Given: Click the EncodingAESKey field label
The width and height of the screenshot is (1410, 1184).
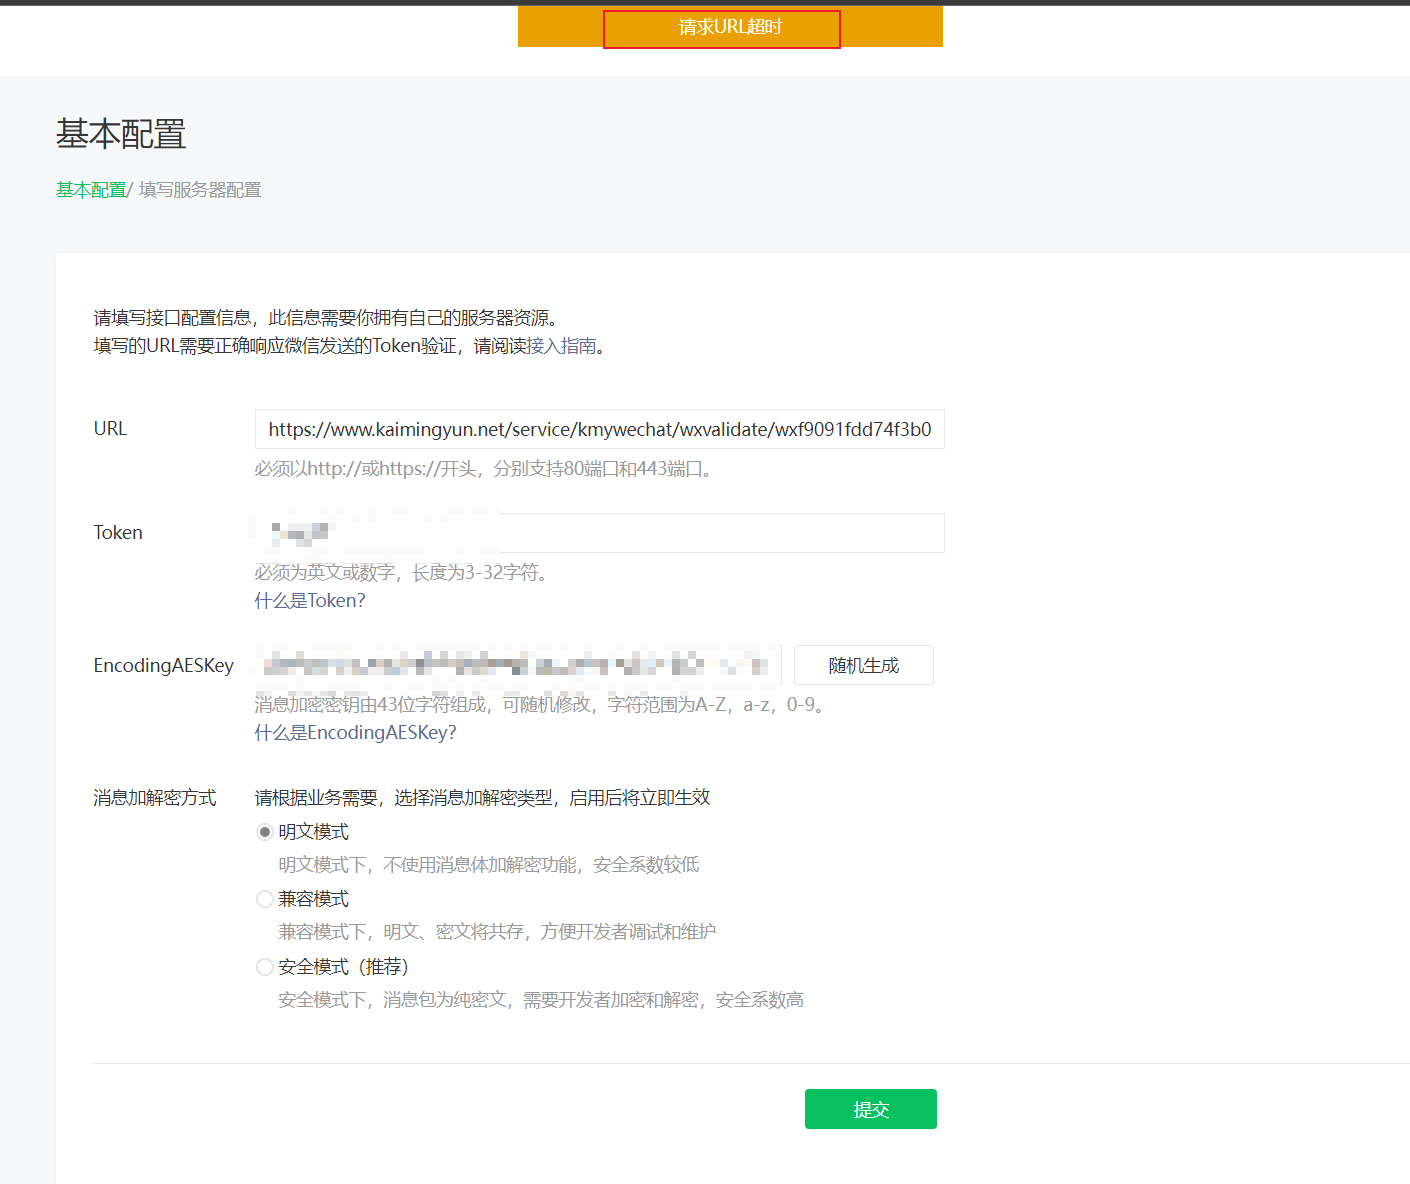Looking at the screenshot, I should pos(164,666).
